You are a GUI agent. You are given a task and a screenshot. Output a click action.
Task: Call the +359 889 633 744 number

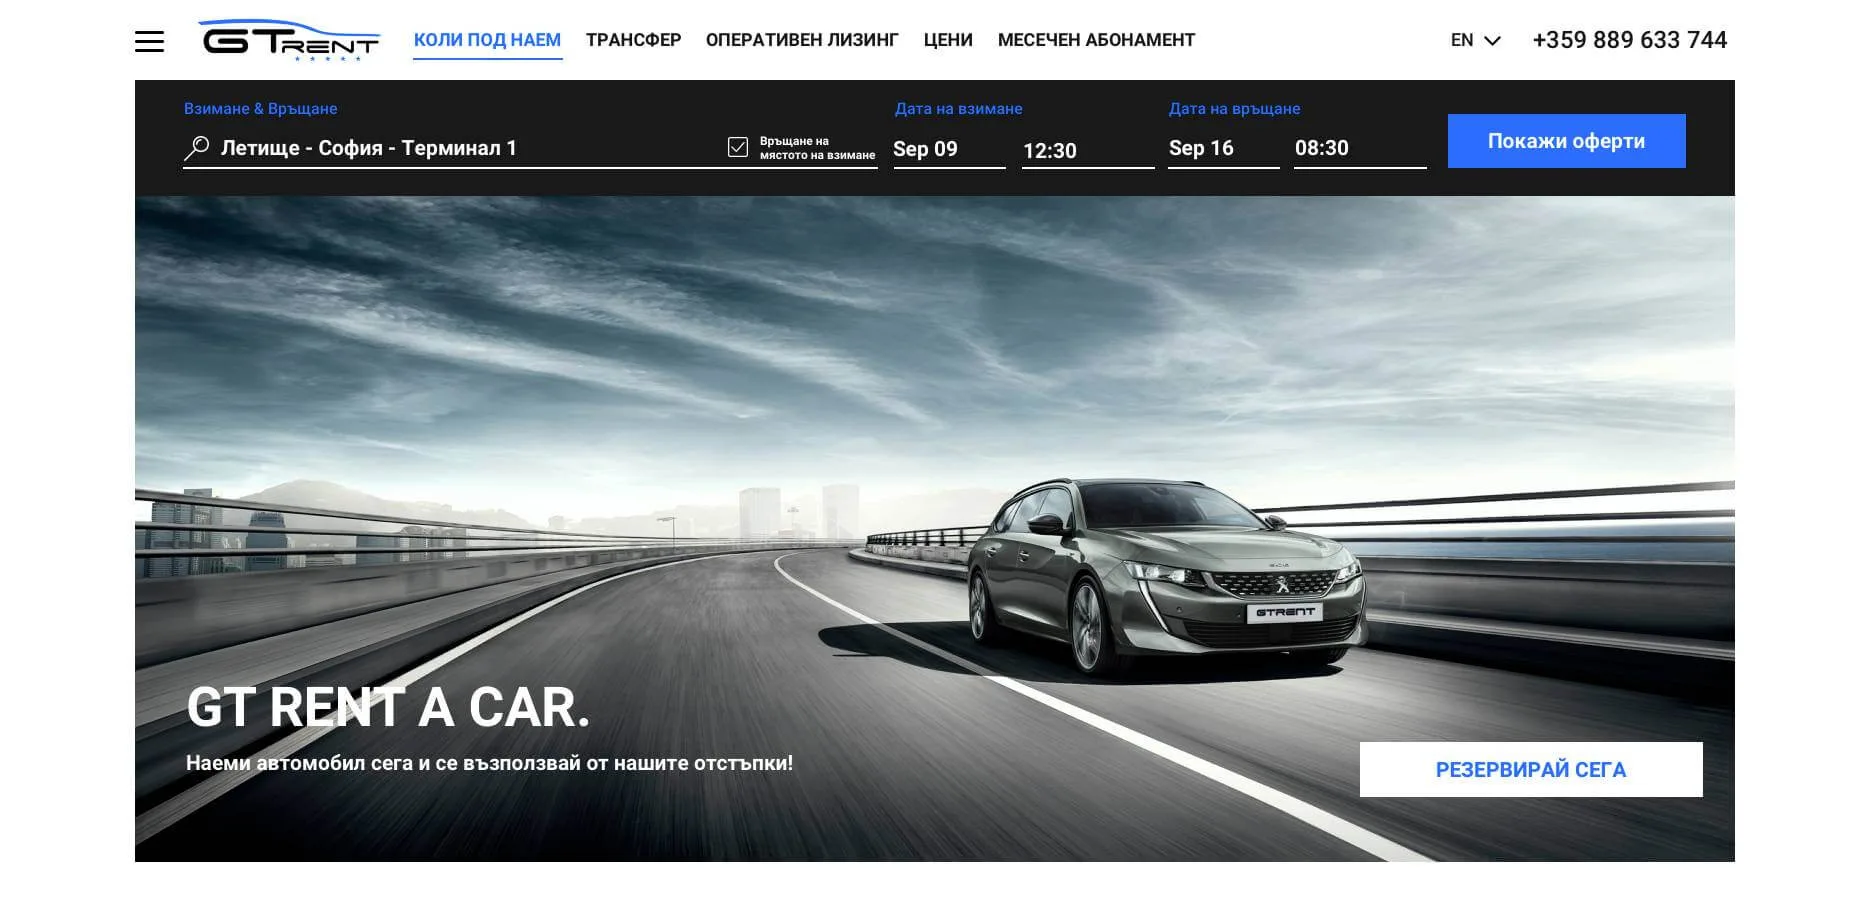(x=1629, y=41)
